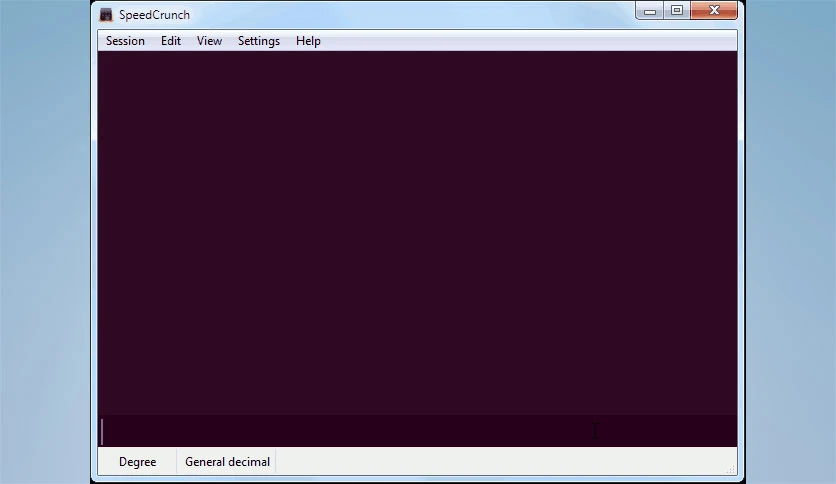Maximize the SpeedCrunch window
The image size is (836, 484).
click(677, 11)
